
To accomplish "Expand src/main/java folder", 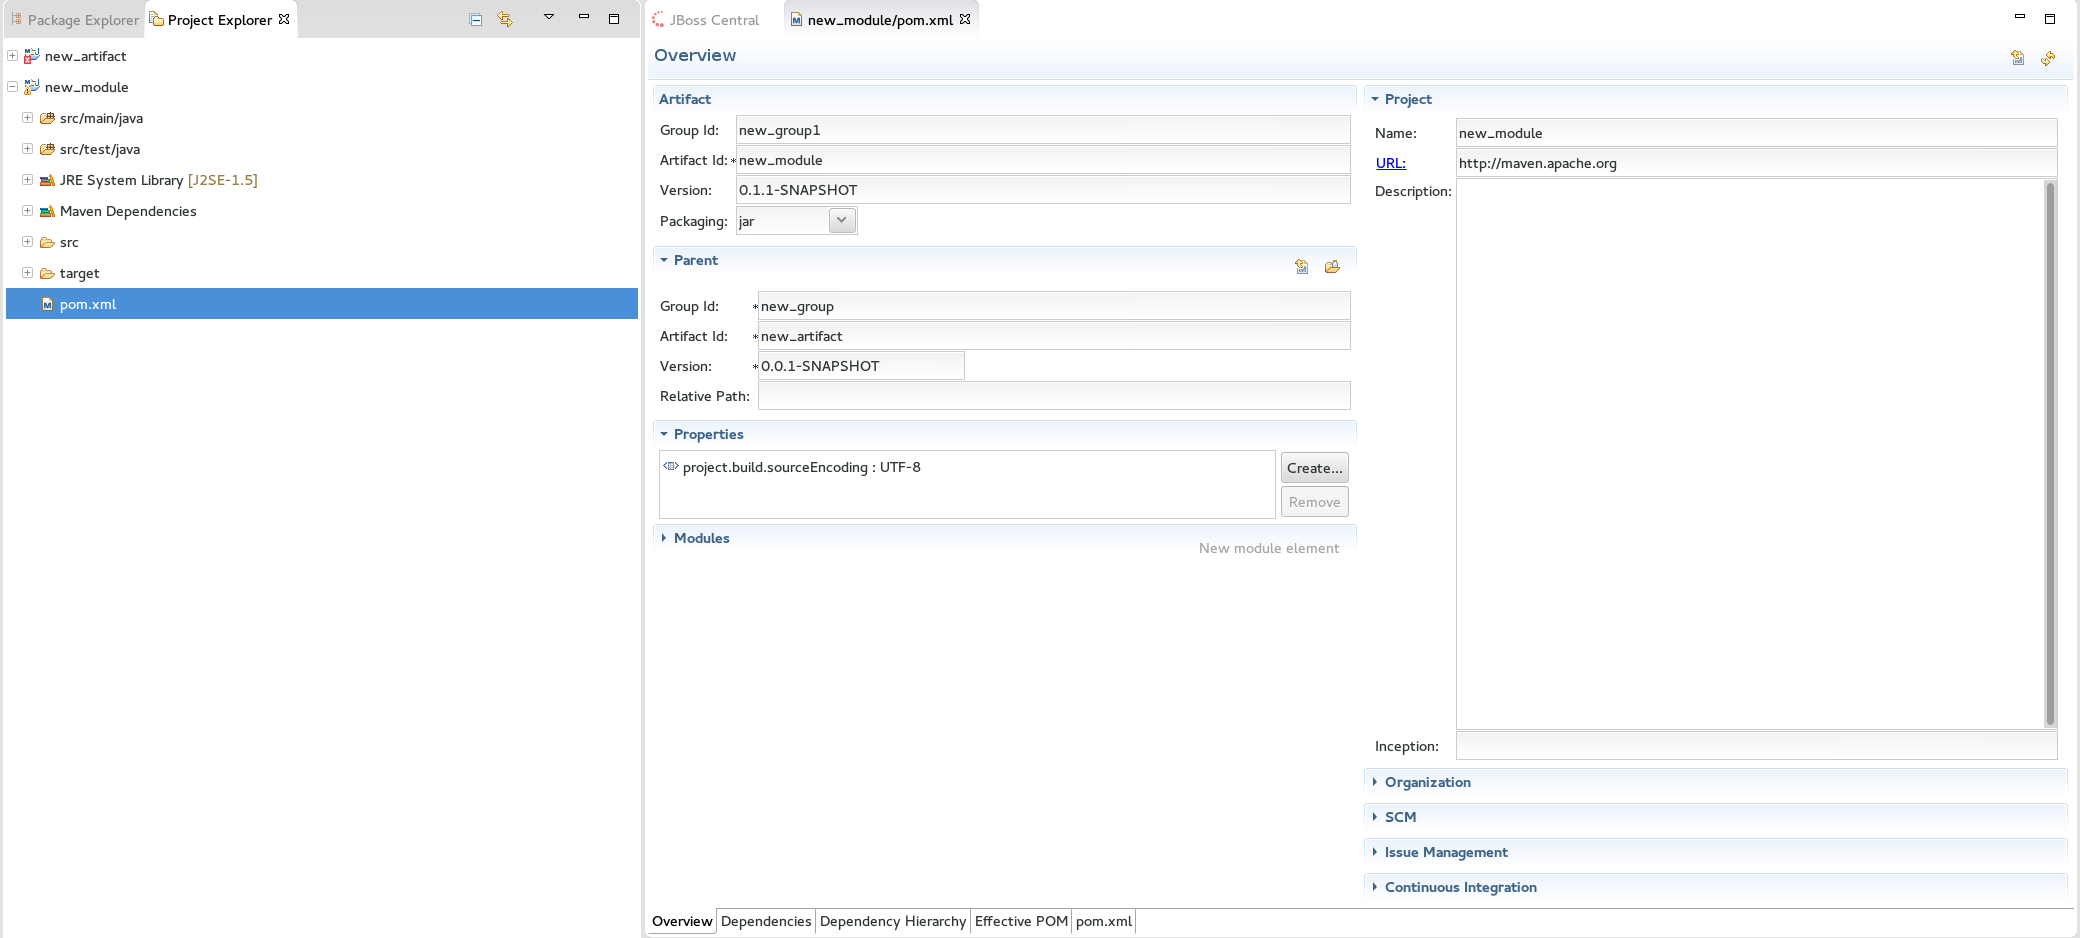I will click(x=28, y=118).
